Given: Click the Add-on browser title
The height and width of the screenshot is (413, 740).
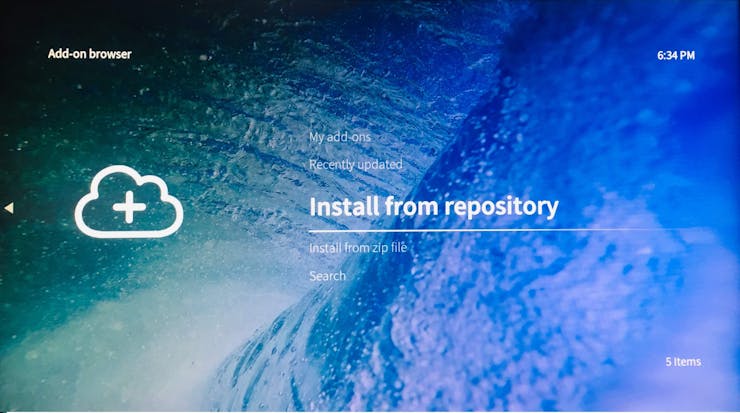Looking at the screenshot, I should pyautogui.click(x=90, y=54).
